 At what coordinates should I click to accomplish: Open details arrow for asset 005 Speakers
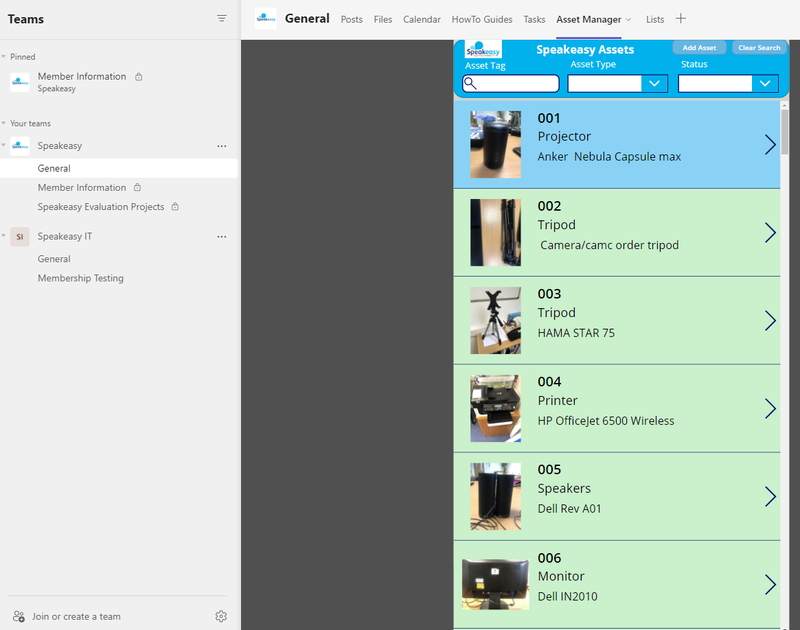coord(770,496)
